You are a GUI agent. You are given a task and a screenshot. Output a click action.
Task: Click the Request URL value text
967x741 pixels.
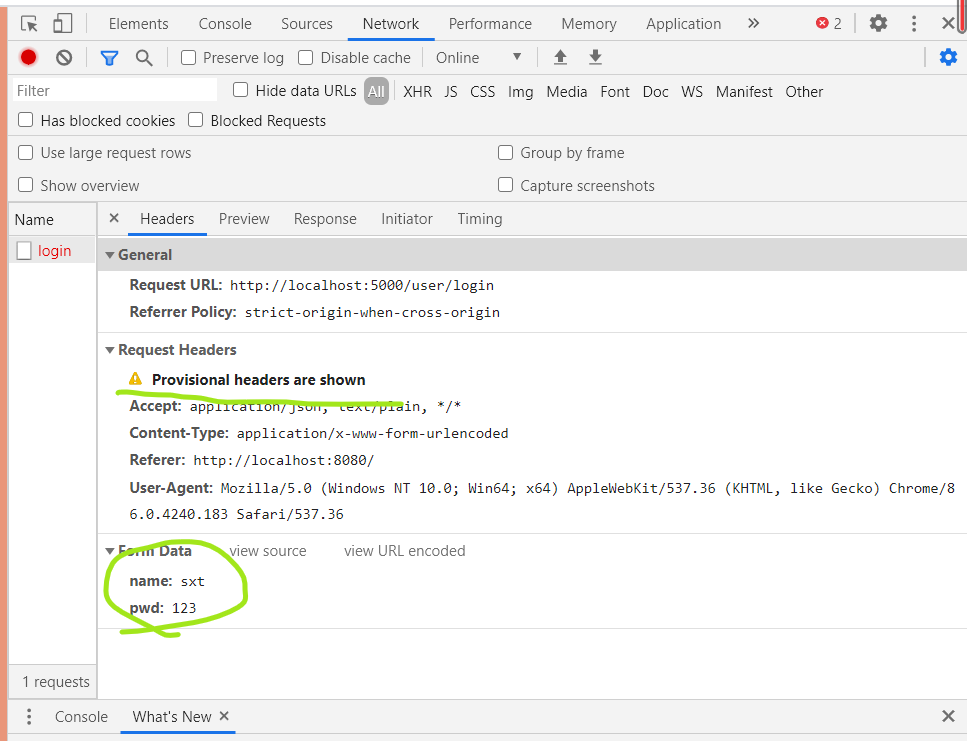coord(362,285)
